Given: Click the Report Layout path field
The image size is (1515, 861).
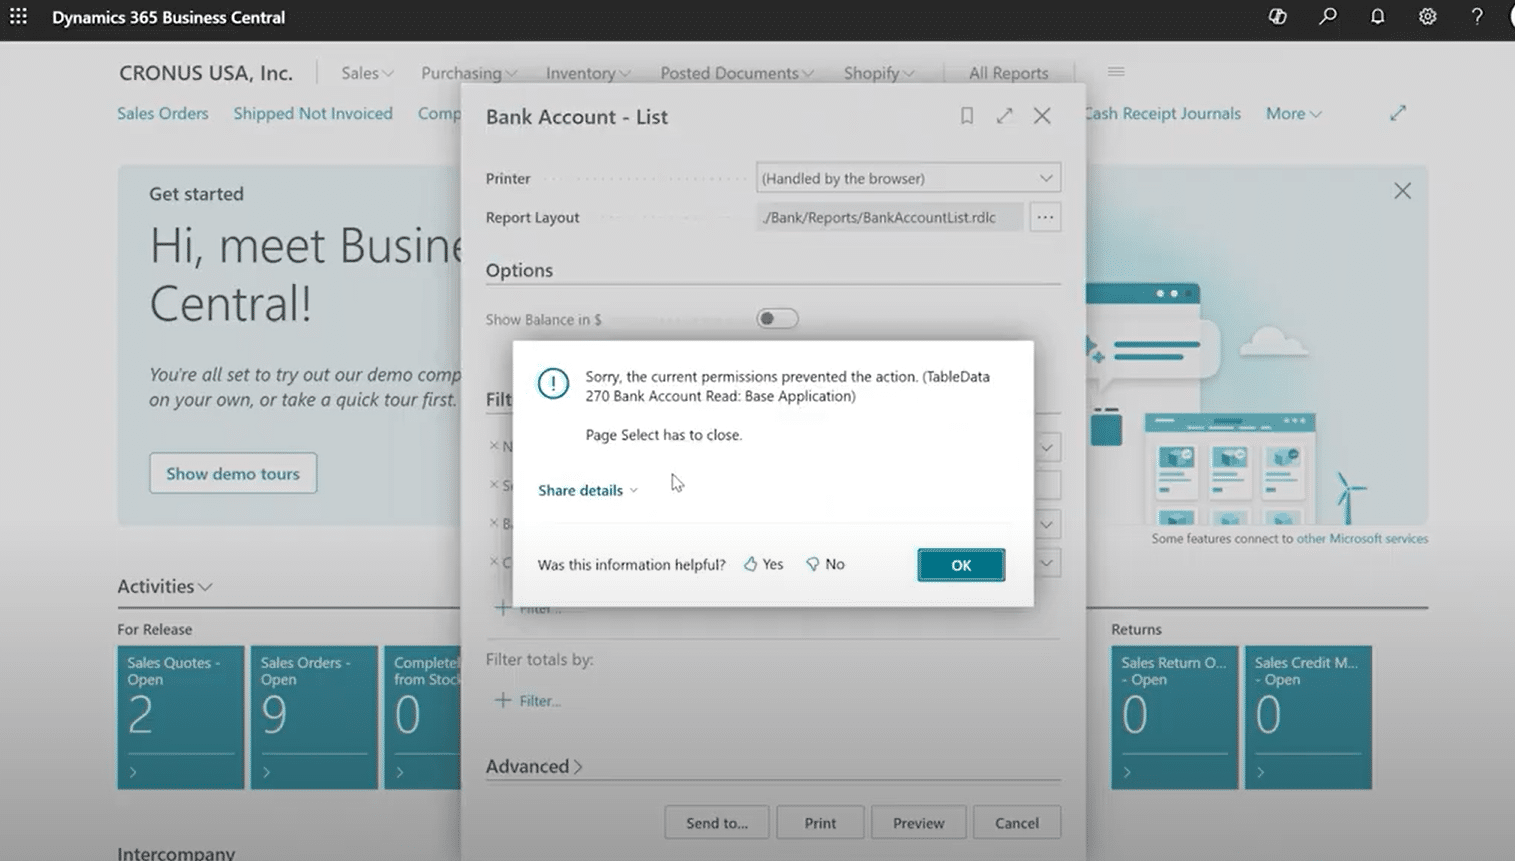Looking at the screenshot, I should pos(888,217).
